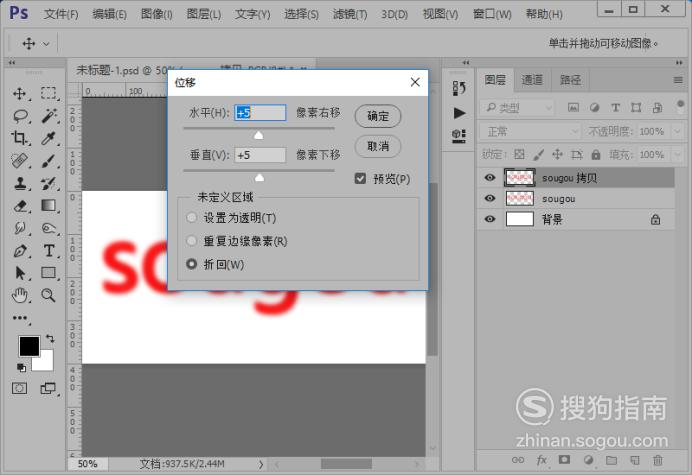Hide the sougou layer
Screen dimensions: 692x475
(x=489, y=198)
